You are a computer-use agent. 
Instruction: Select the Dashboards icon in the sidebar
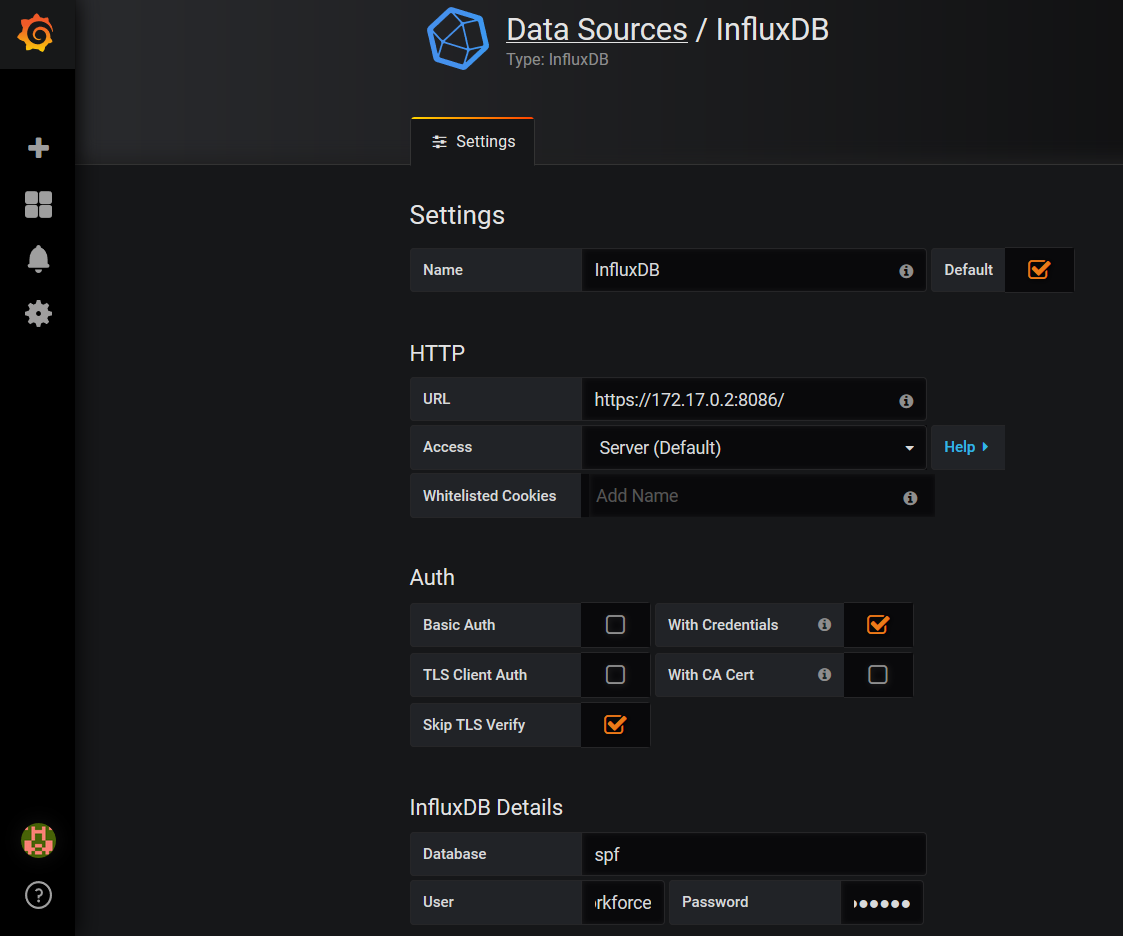tap(37, 204)
